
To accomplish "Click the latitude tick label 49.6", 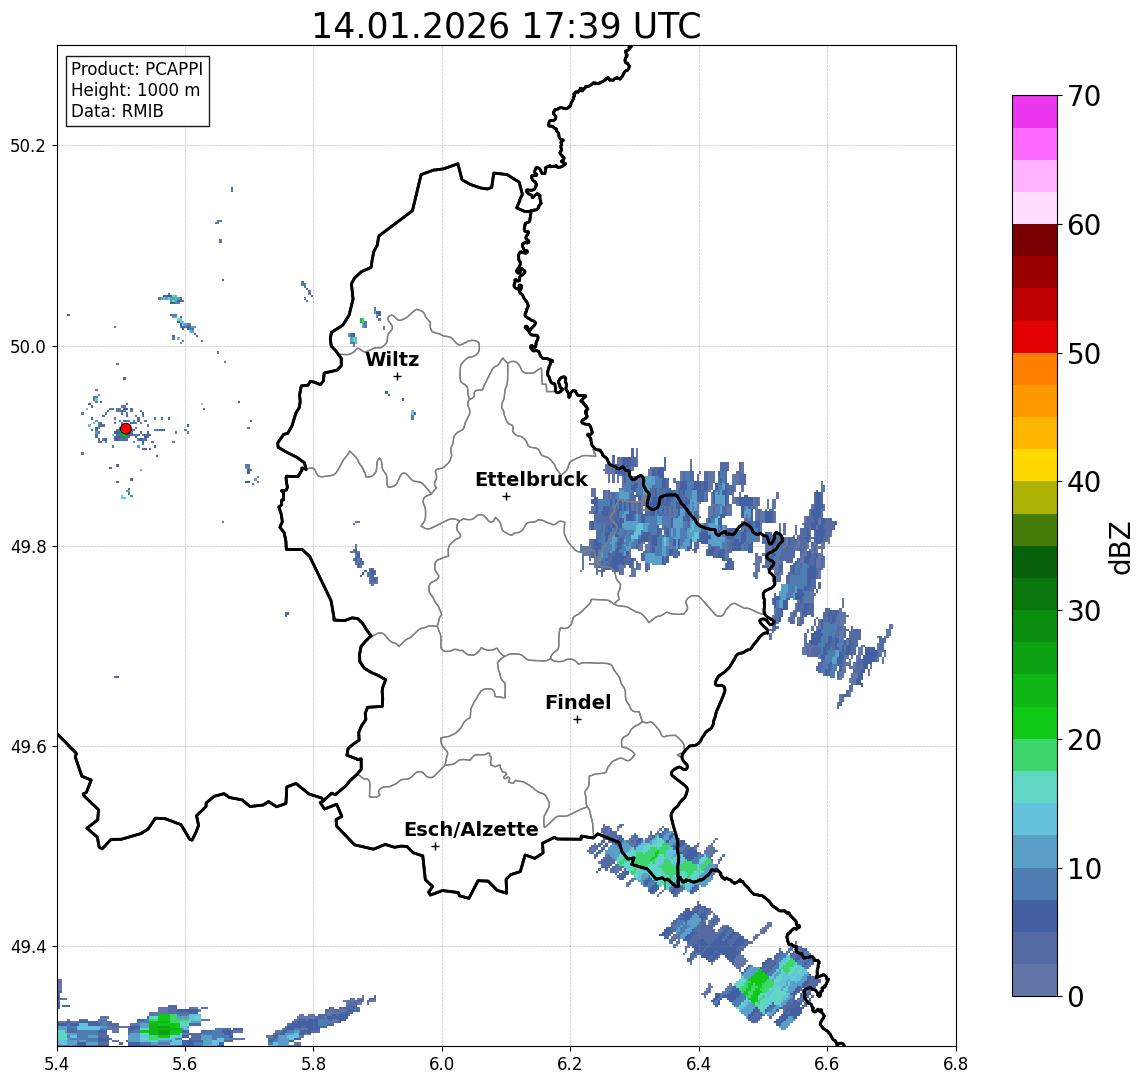I will [27, 747].
